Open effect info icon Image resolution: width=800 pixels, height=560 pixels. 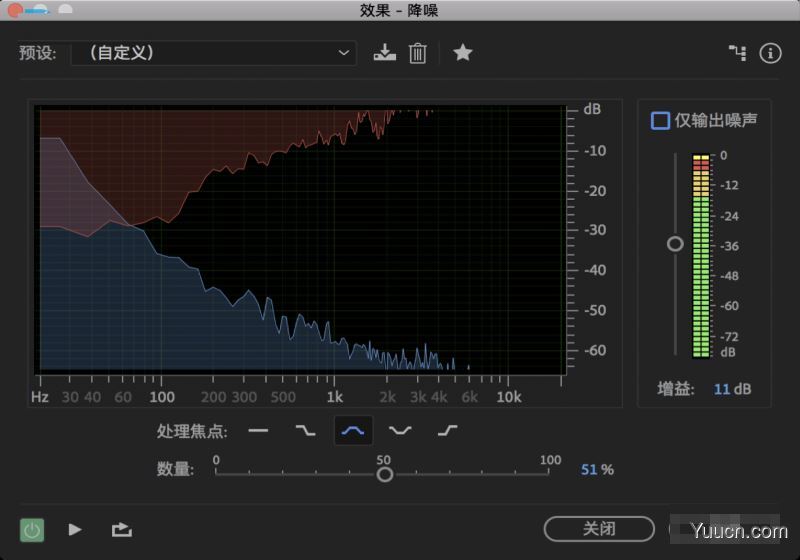pos(770,53)
